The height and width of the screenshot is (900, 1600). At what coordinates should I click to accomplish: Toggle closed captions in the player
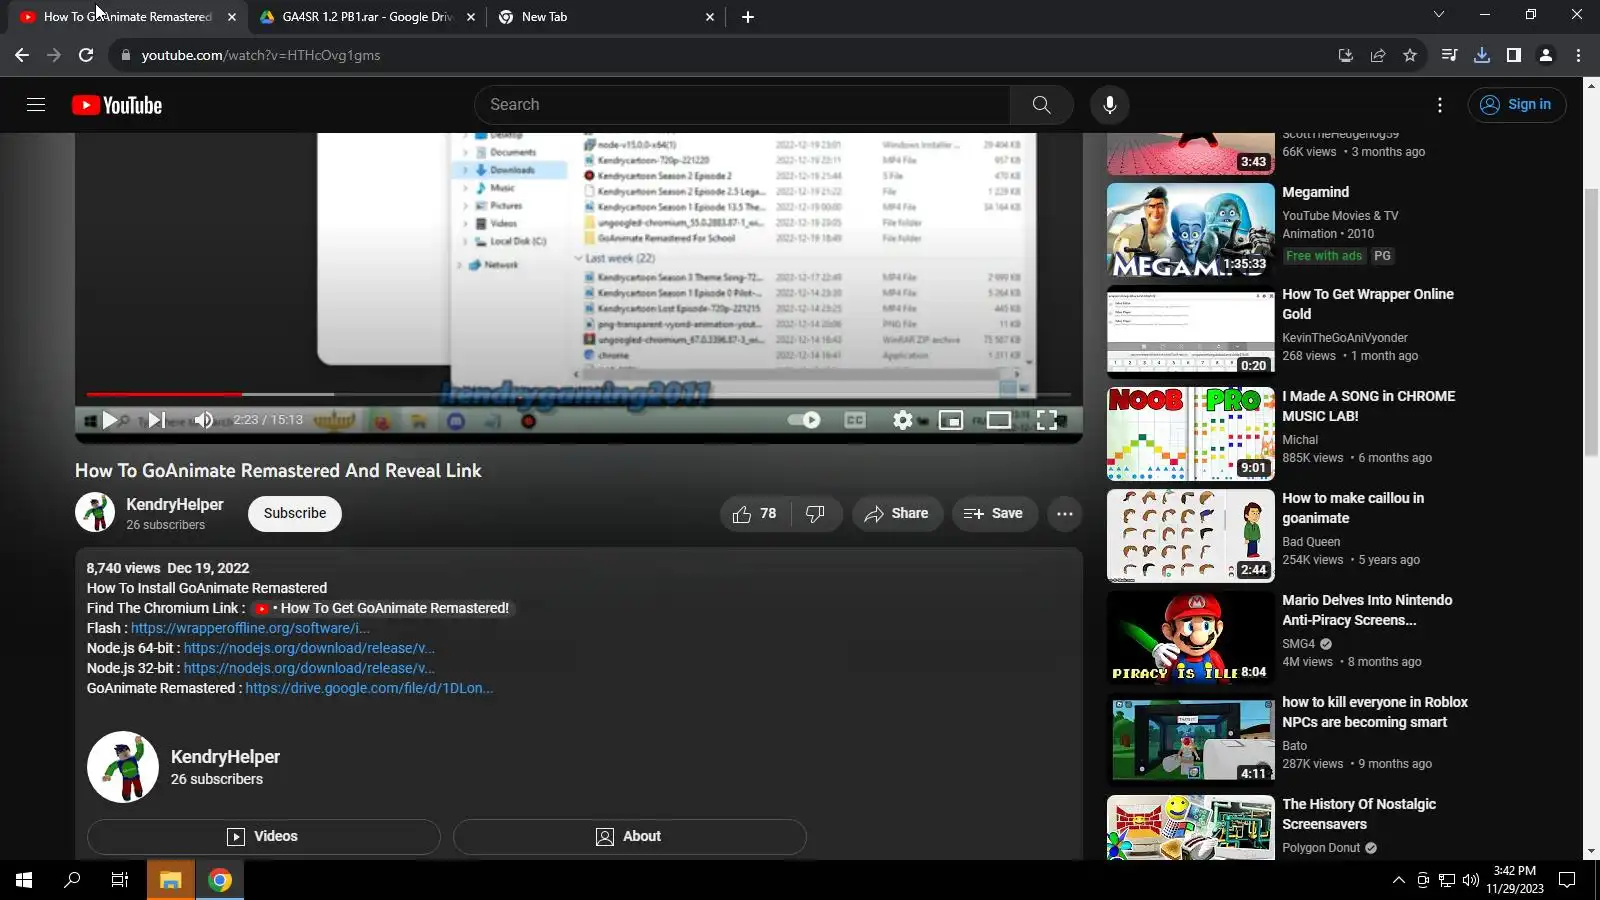pos(855,420)
